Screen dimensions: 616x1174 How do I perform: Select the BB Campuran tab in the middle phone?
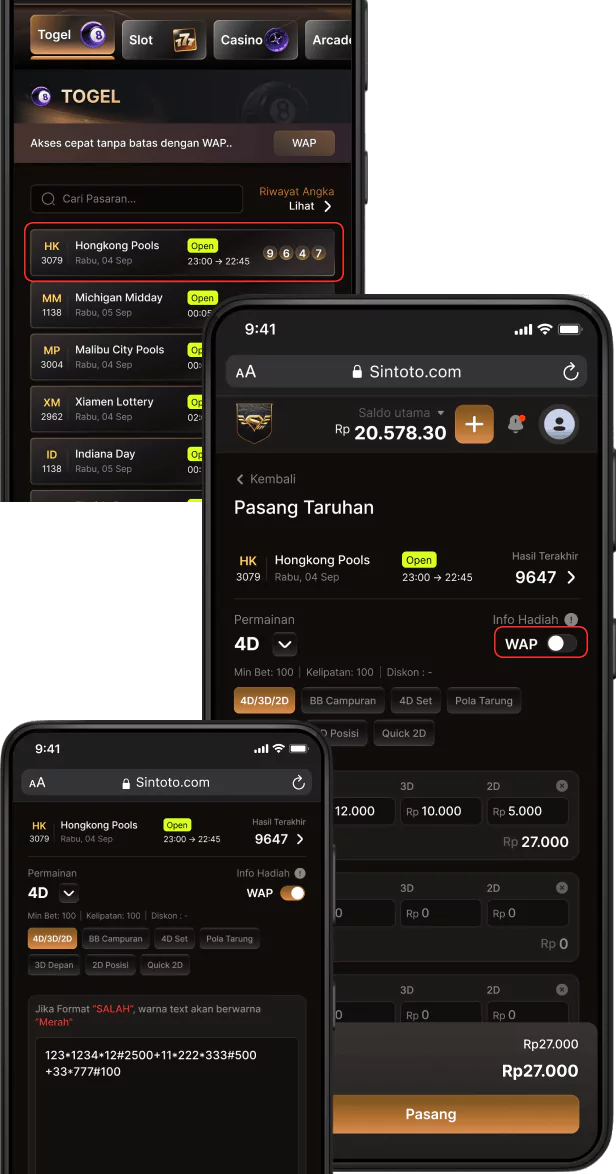coord(343,701)
